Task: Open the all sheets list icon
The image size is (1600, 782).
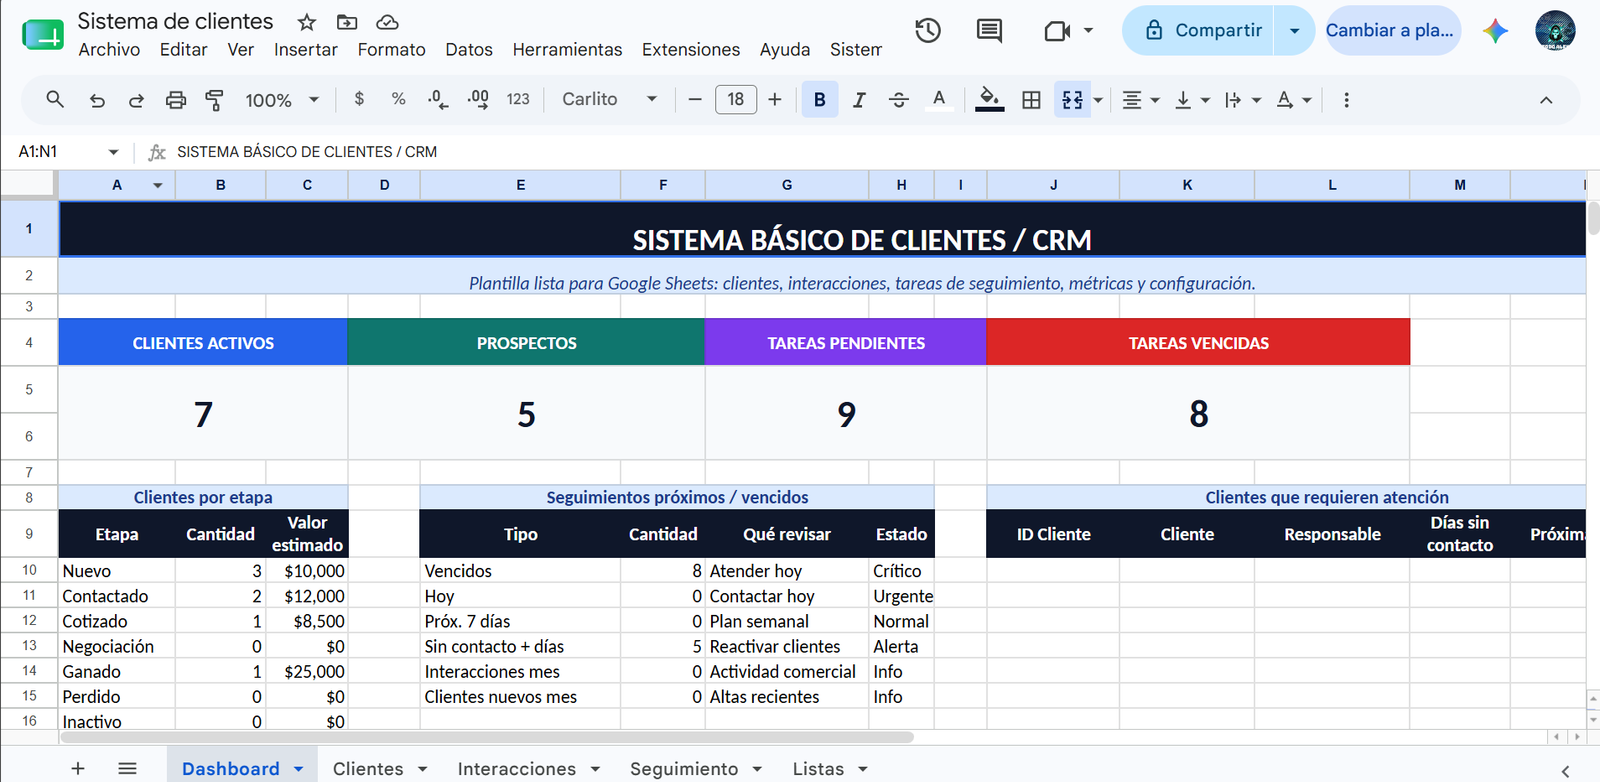Action: coord(127,768)
